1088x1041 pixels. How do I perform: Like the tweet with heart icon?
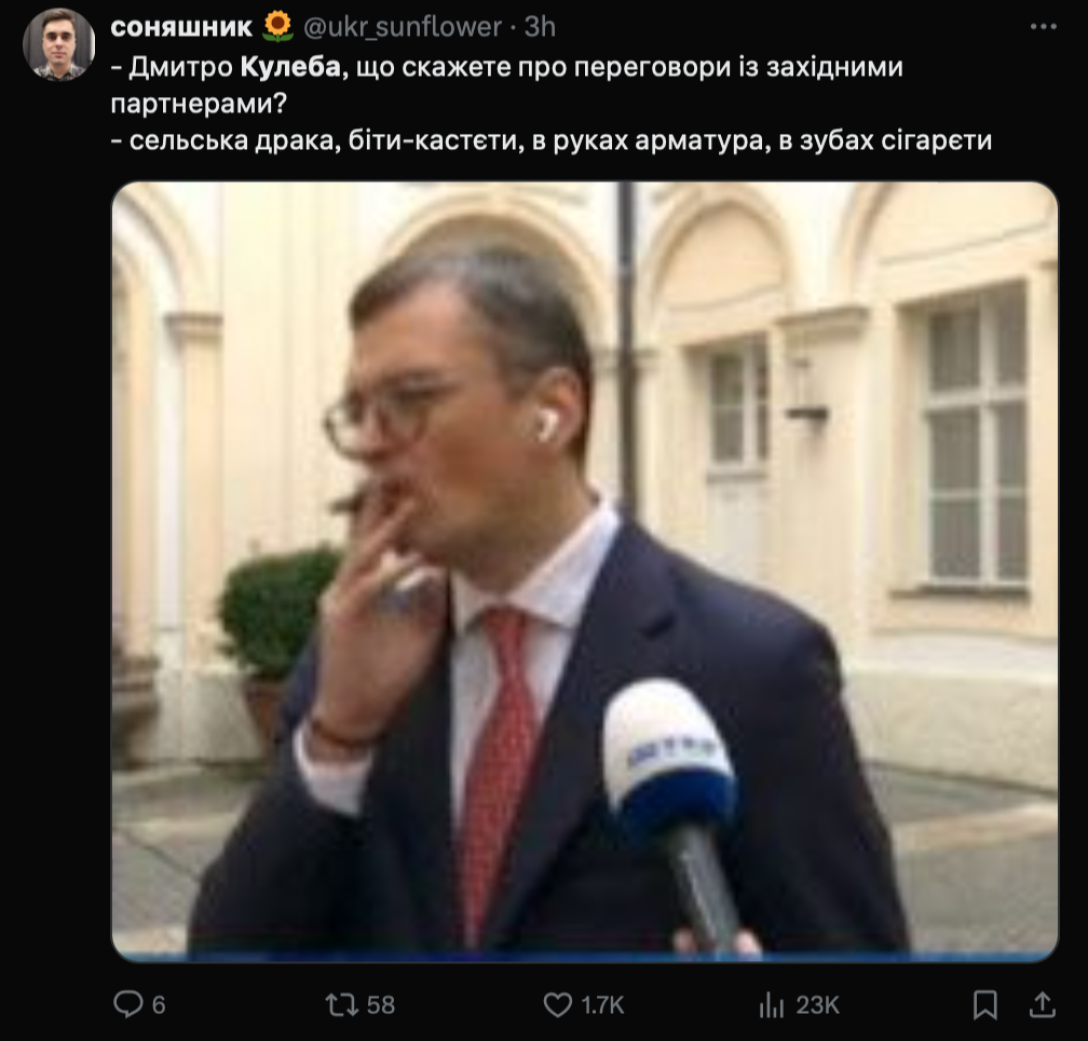[557, 1005]
